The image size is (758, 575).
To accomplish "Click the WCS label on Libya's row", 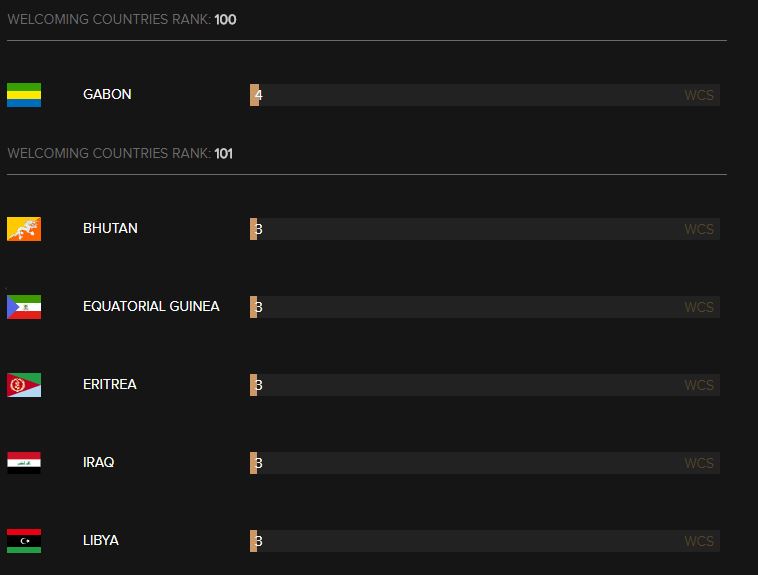I will coord(699,541).
